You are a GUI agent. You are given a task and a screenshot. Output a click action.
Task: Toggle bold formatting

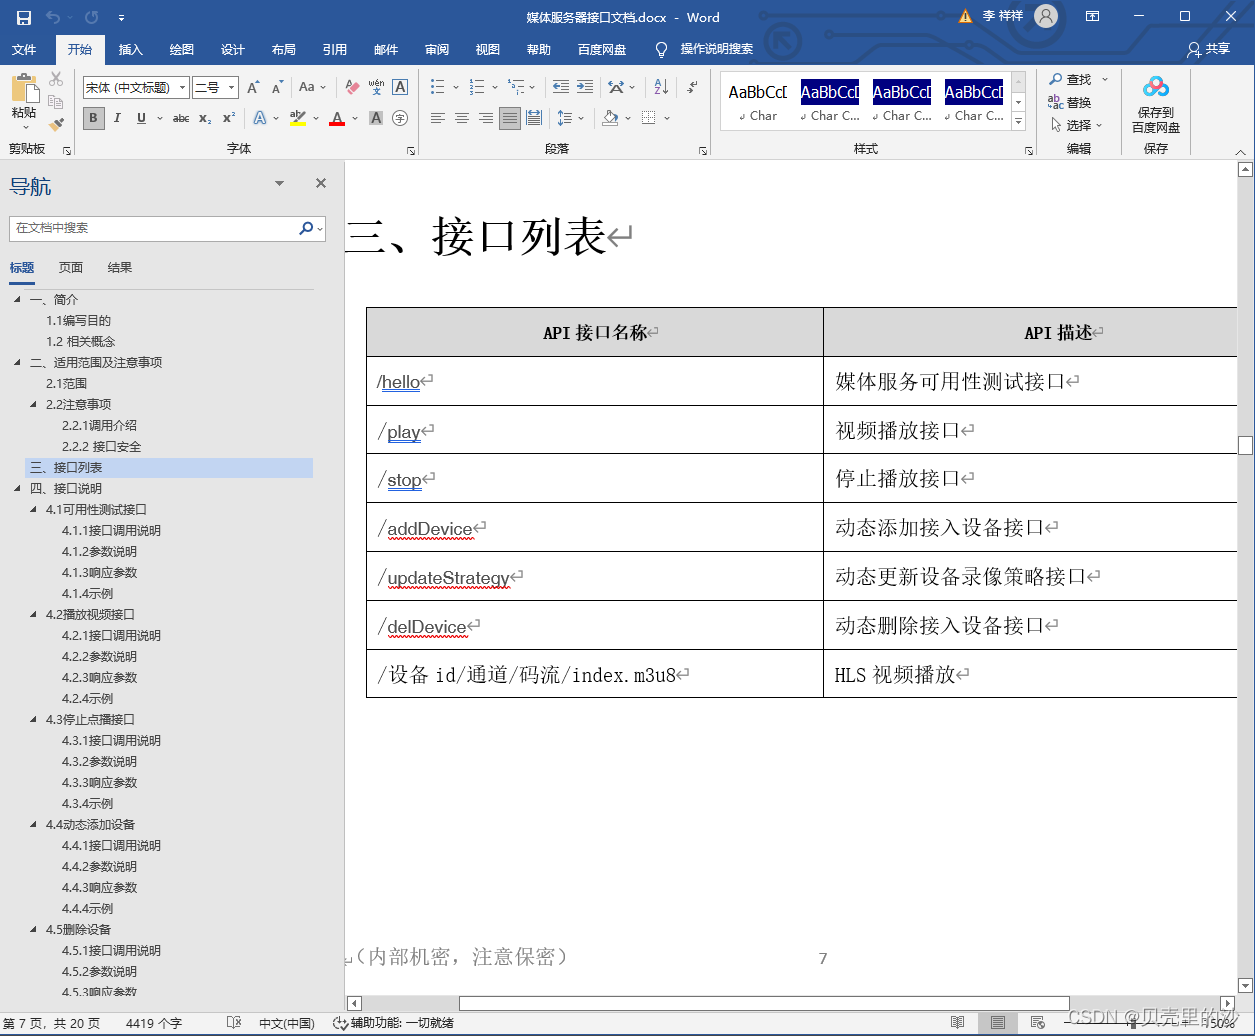(92, 118)
